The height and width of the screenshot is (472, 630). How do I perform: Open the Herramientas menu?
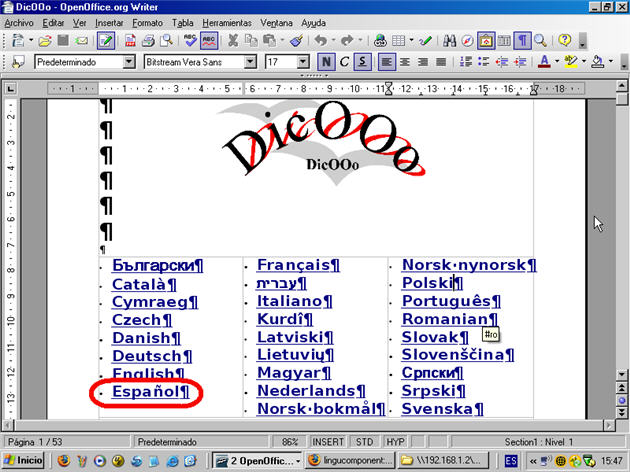pos(226,21)
